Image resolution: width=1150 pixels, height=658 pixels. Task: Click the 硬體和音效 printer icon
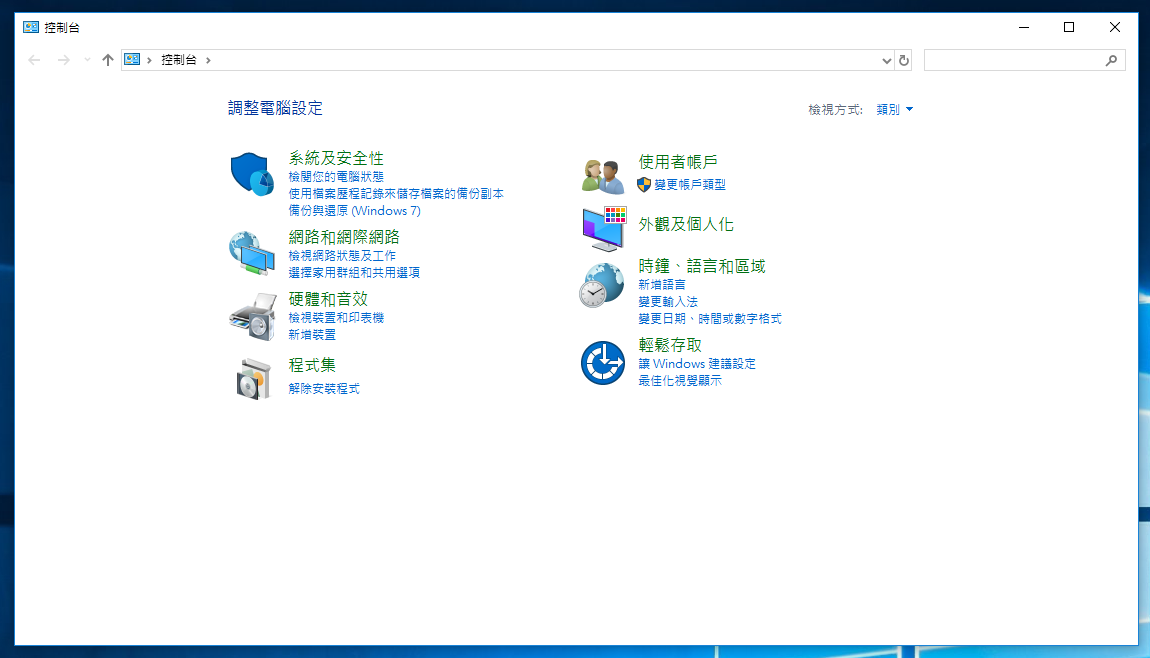pyautogui.click(x=252, y=317)
